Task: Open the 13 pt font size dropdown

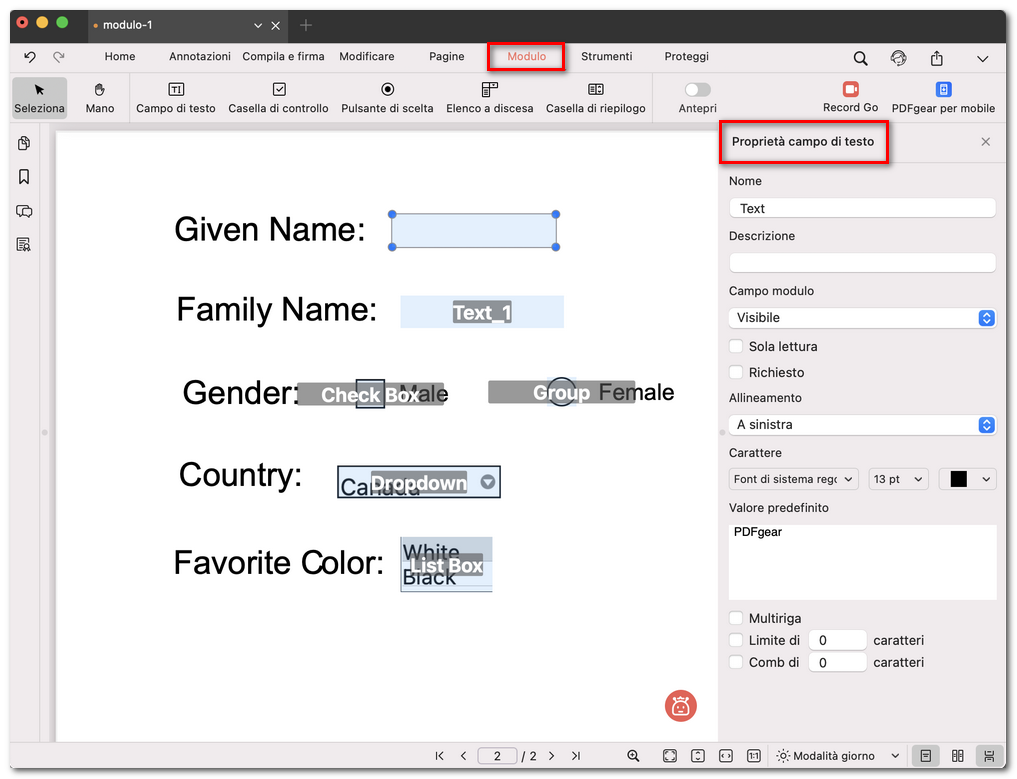Action: coord(898,480)
